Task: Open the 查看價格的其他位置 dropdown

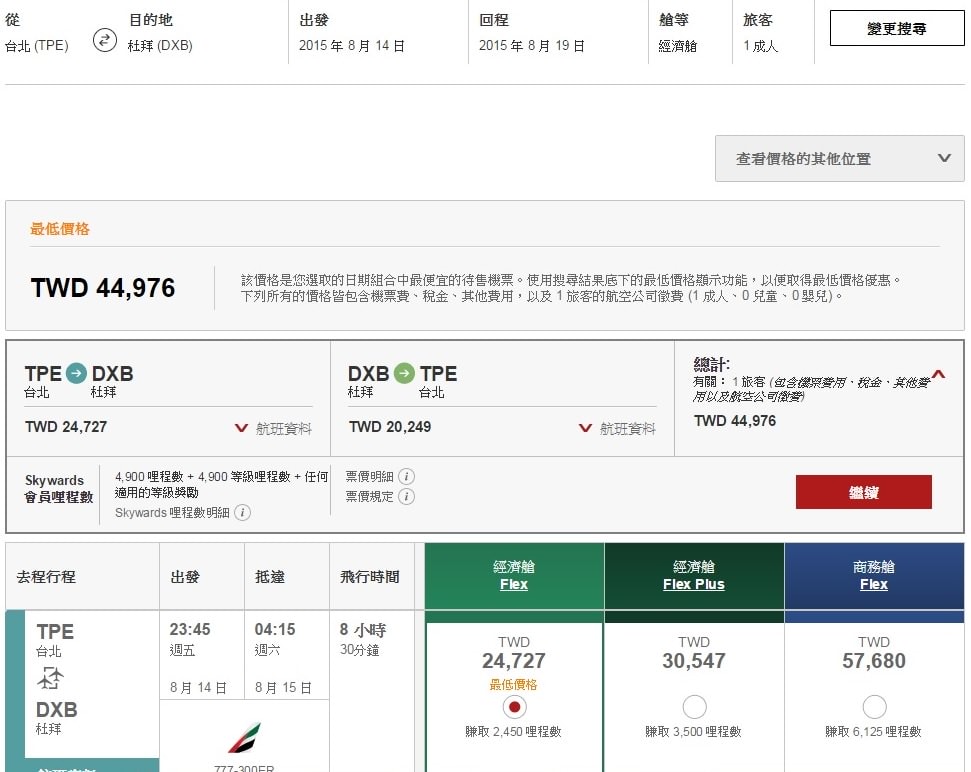Action: (840, 158)
